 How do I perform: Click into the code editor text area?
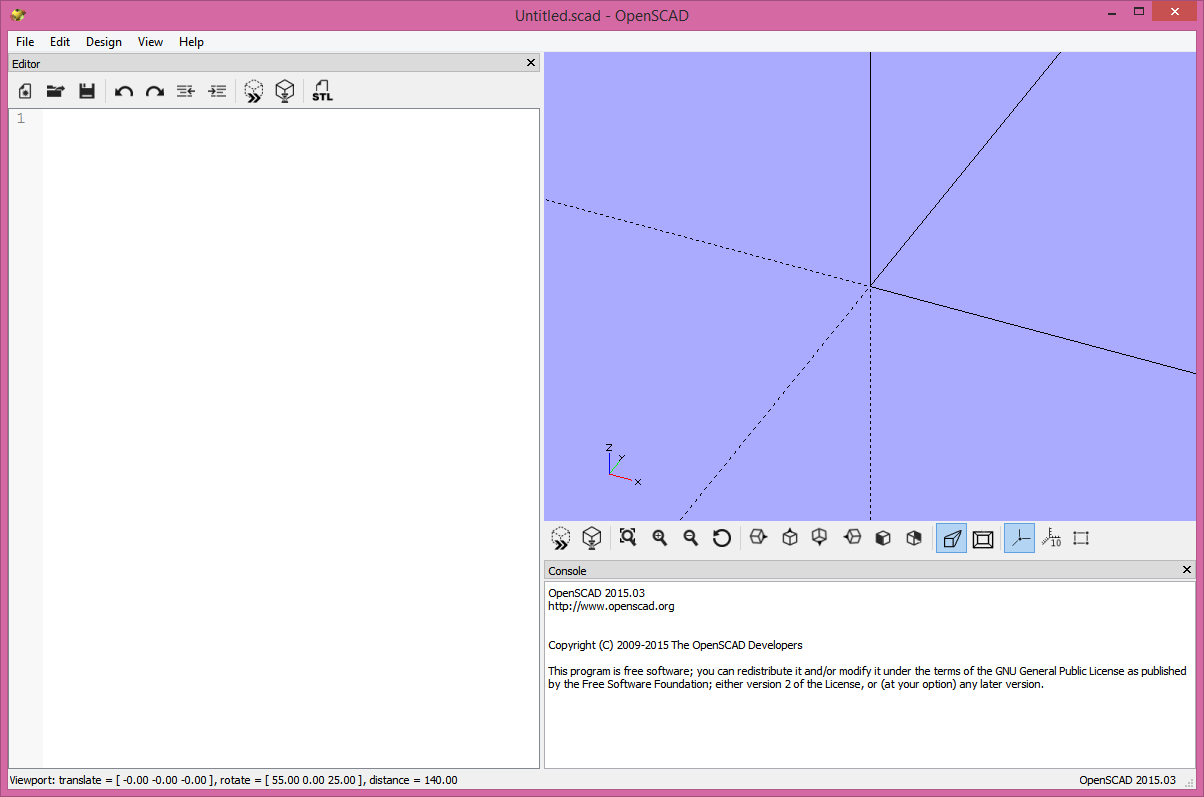coord(291,438)
